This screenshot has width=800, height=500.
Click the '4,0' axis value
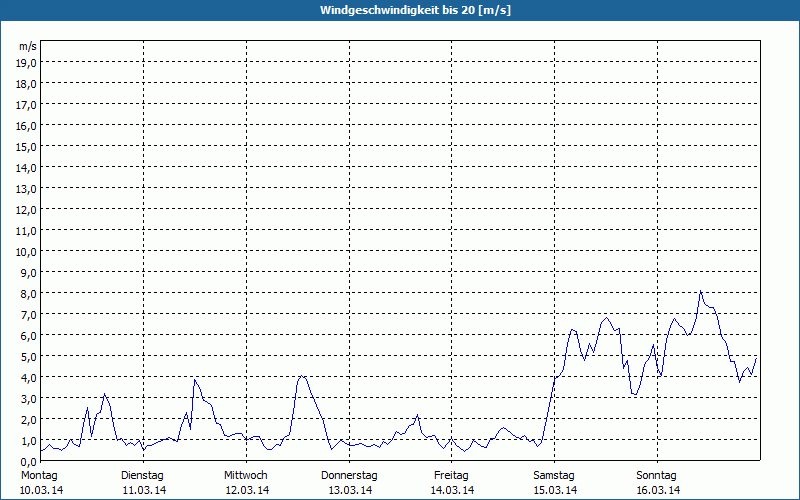[x=29, y=378]
